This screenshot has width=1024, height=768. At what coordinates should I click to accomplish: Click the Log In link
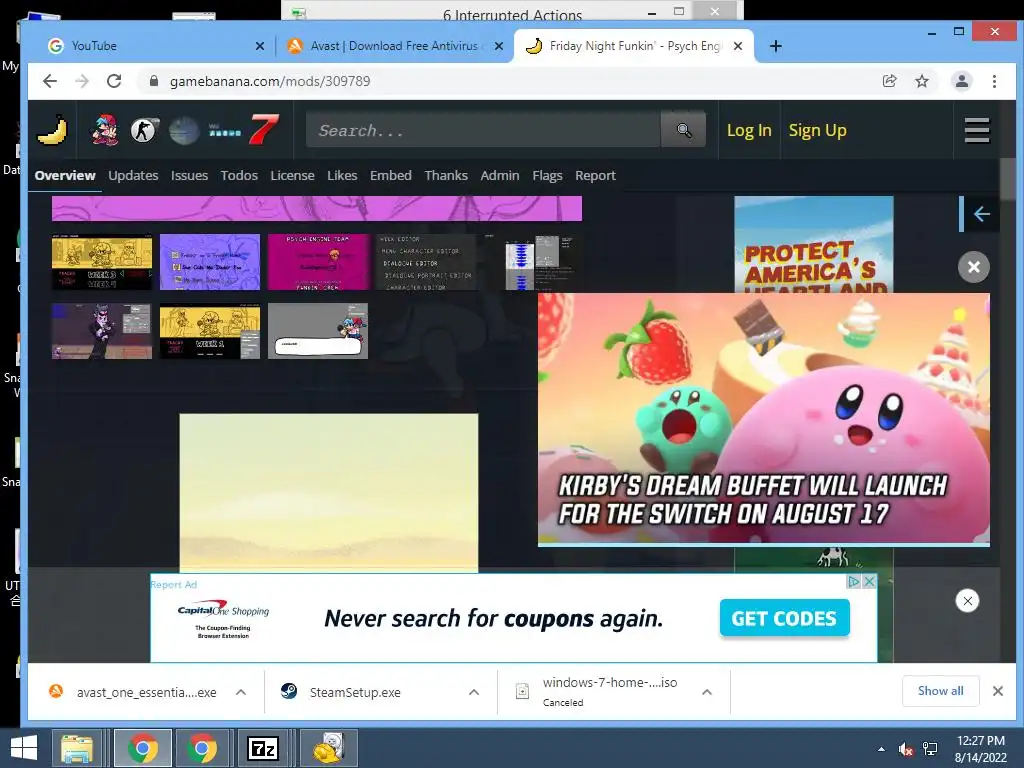tap(749, 130)
